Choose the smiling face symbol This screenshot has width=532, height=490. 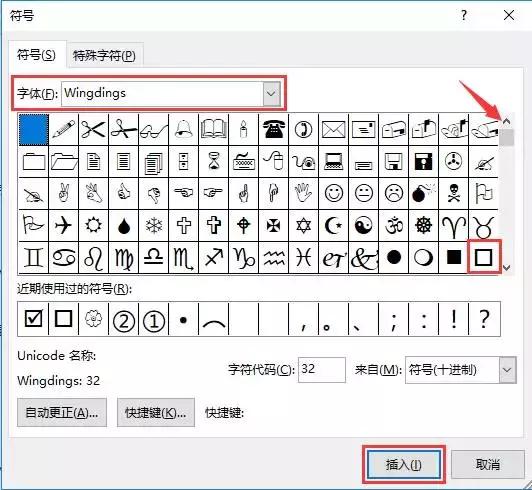334,193
